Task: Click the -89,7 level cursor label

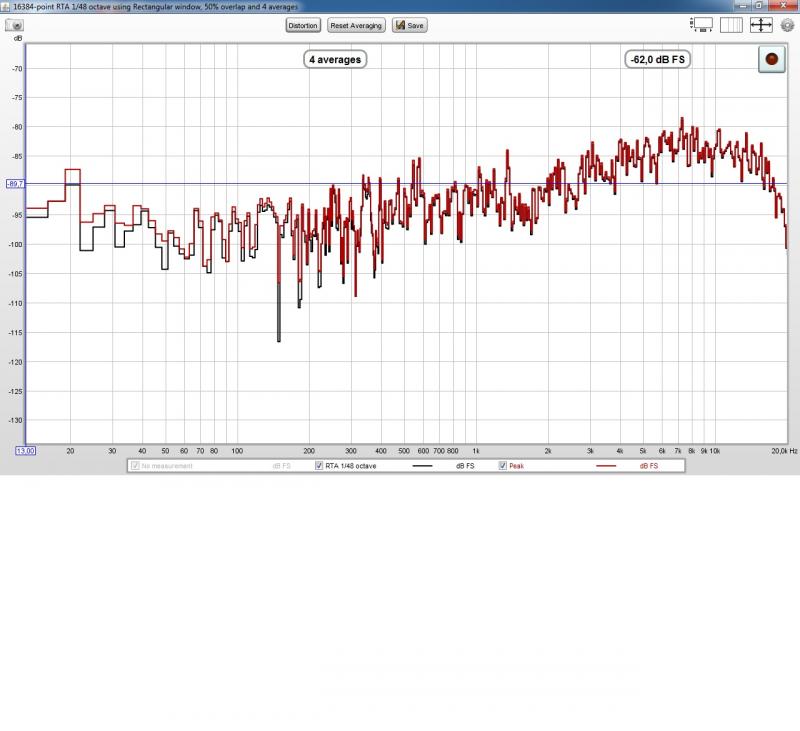Action: [x=15, y=184]
